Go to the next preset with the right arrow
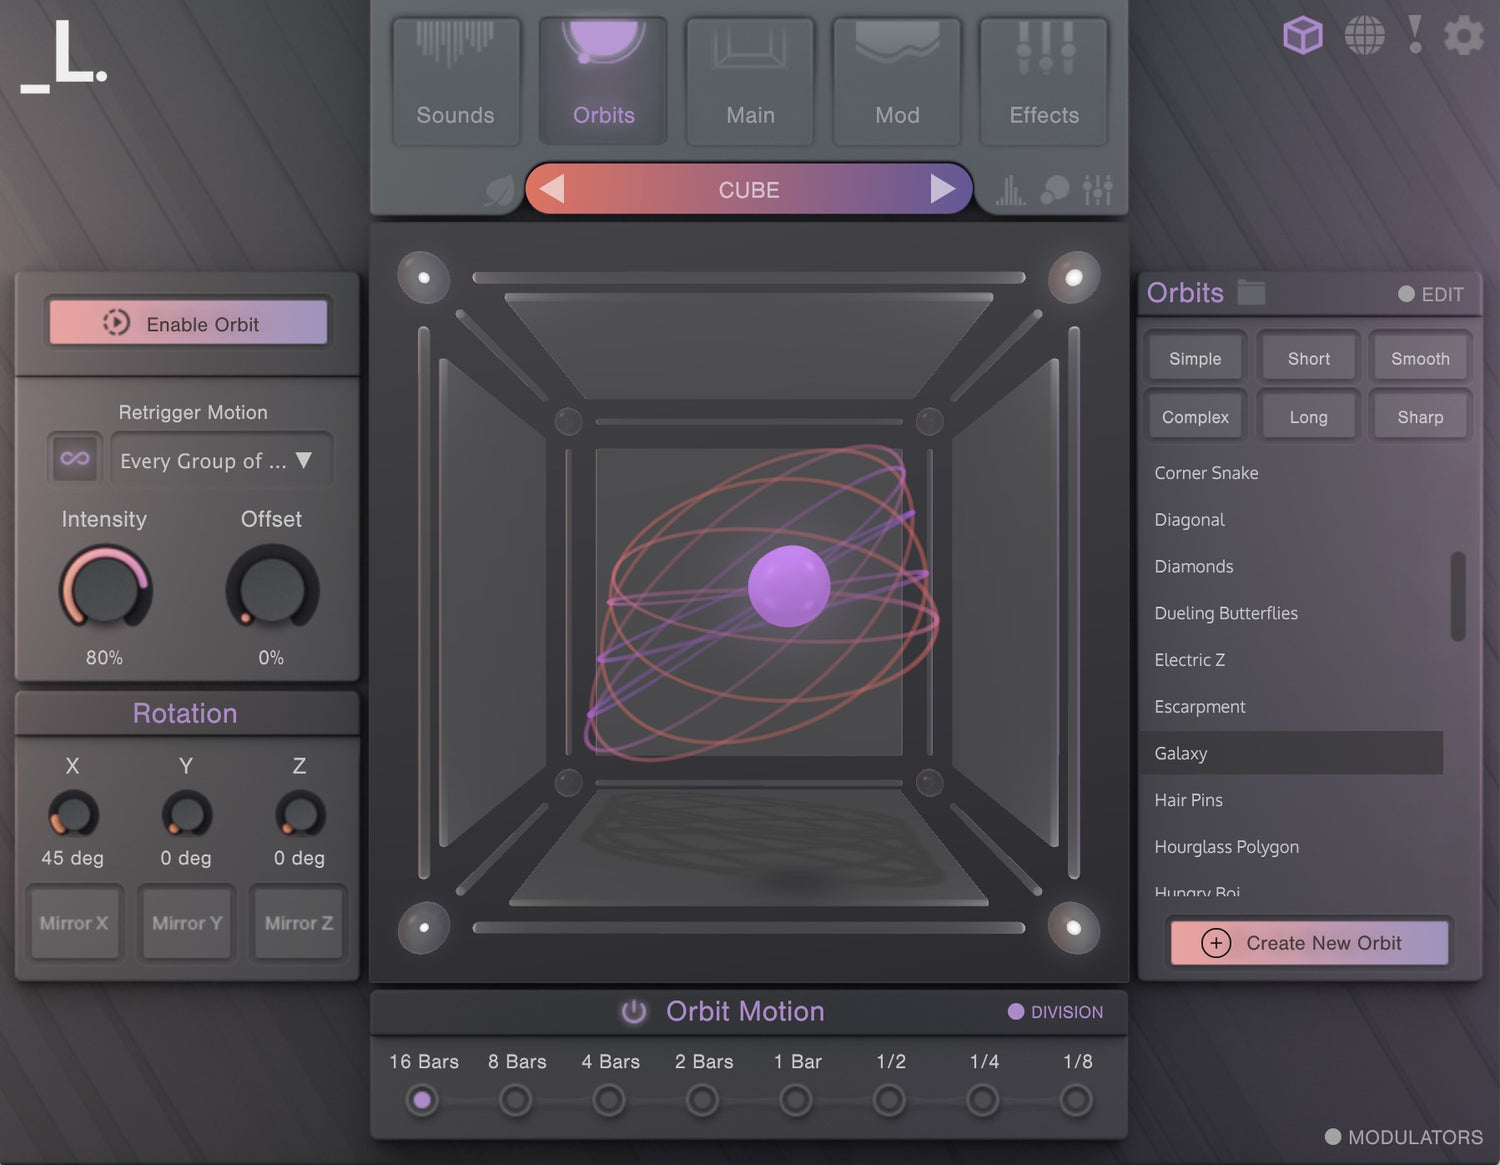This screenshot has width=1500, height=1165. click(941, 189)
